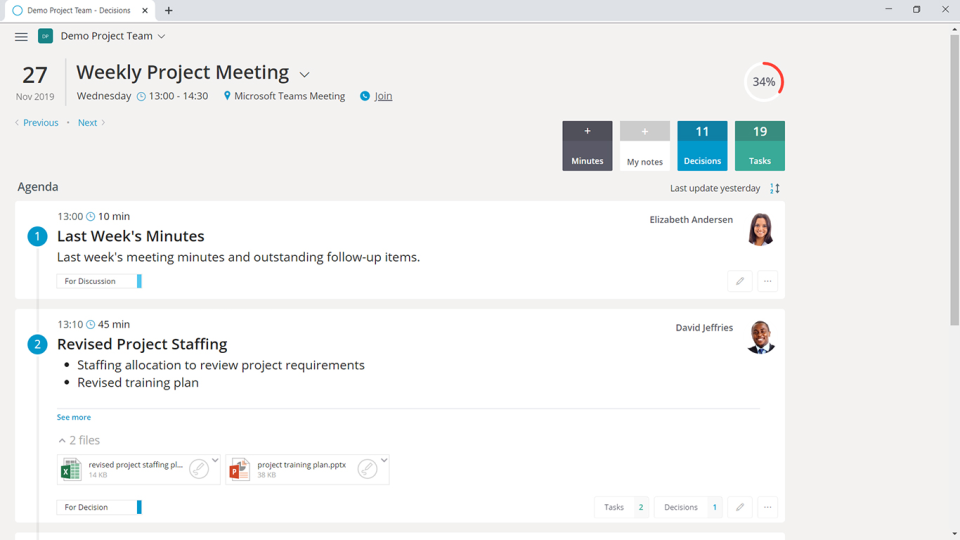
Task: Open the Tasks tile showing 19
Action: point(759,146)
